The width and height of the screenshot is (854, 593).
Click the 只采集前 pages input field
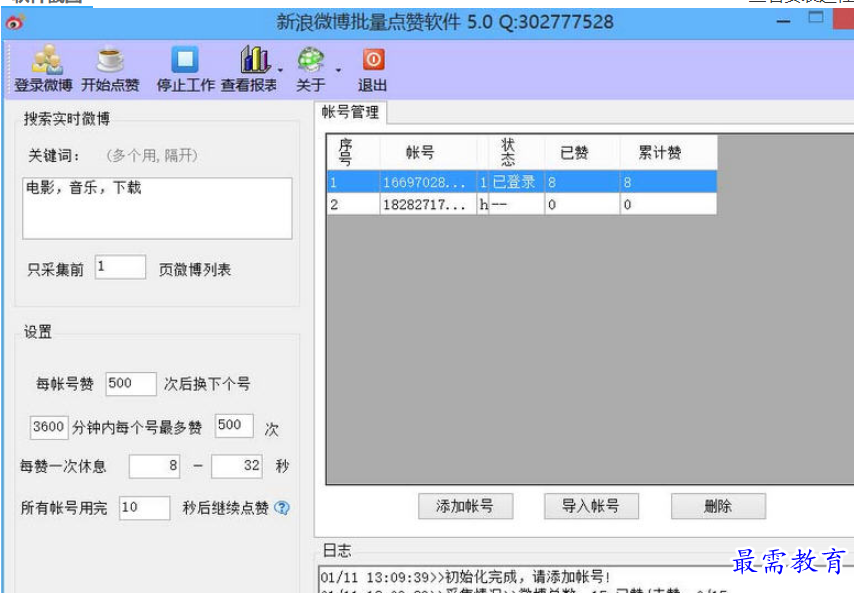pyautogui.click(x=120, y=267)
